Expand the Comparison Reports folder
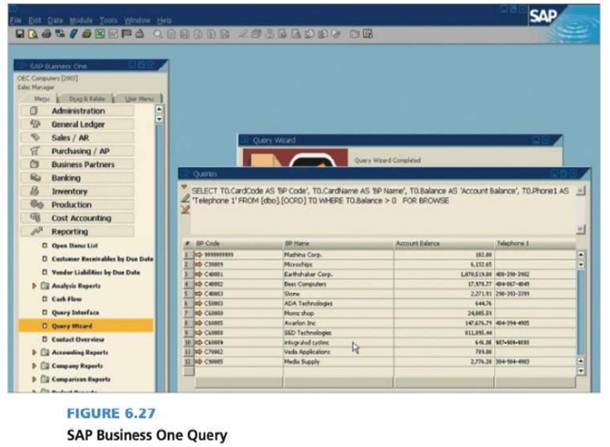Screen dimensions: 610x447 (34, 379)
